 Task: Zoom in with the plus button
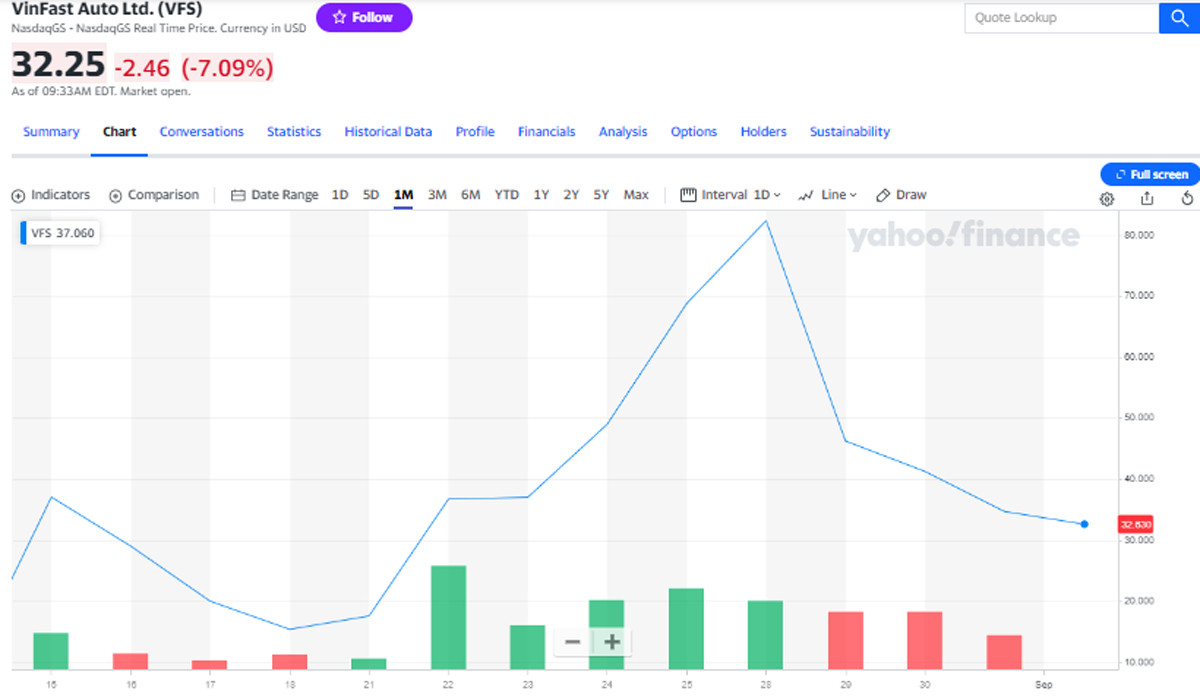pos(612,642)
